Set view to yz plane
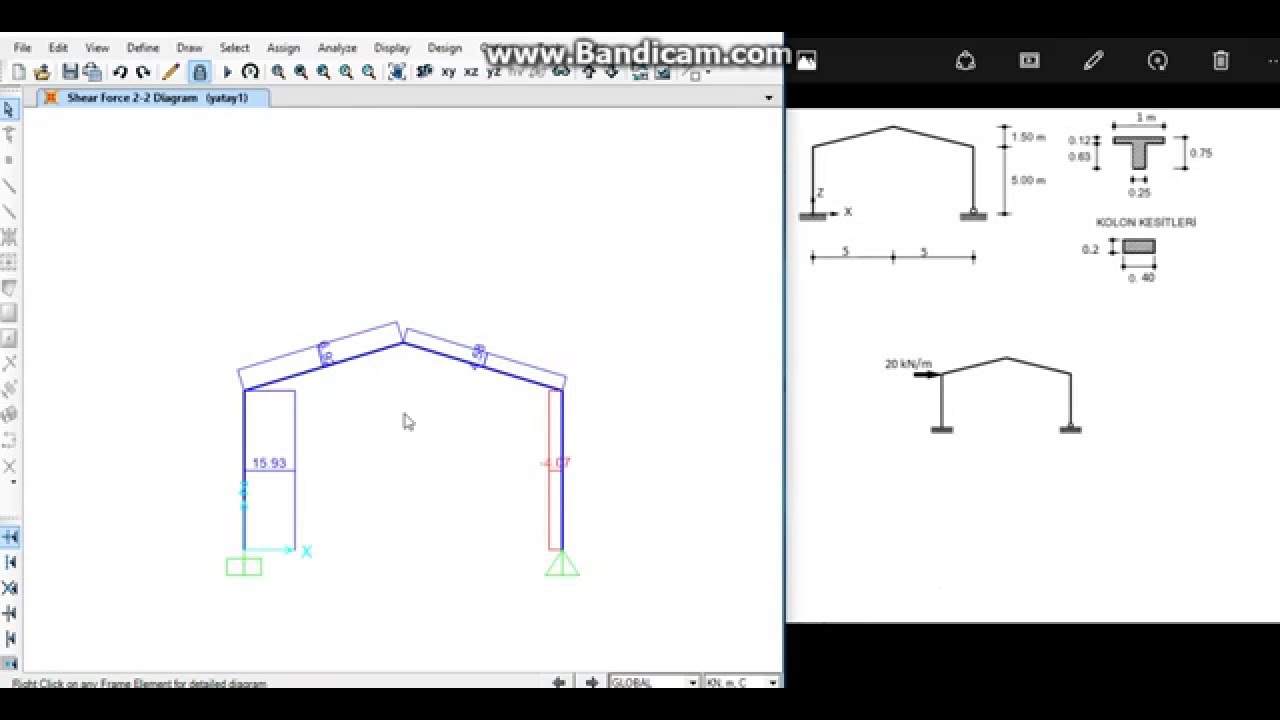Screen dimensions: 1280x720 pyautogui.click(x=494, y=72)
